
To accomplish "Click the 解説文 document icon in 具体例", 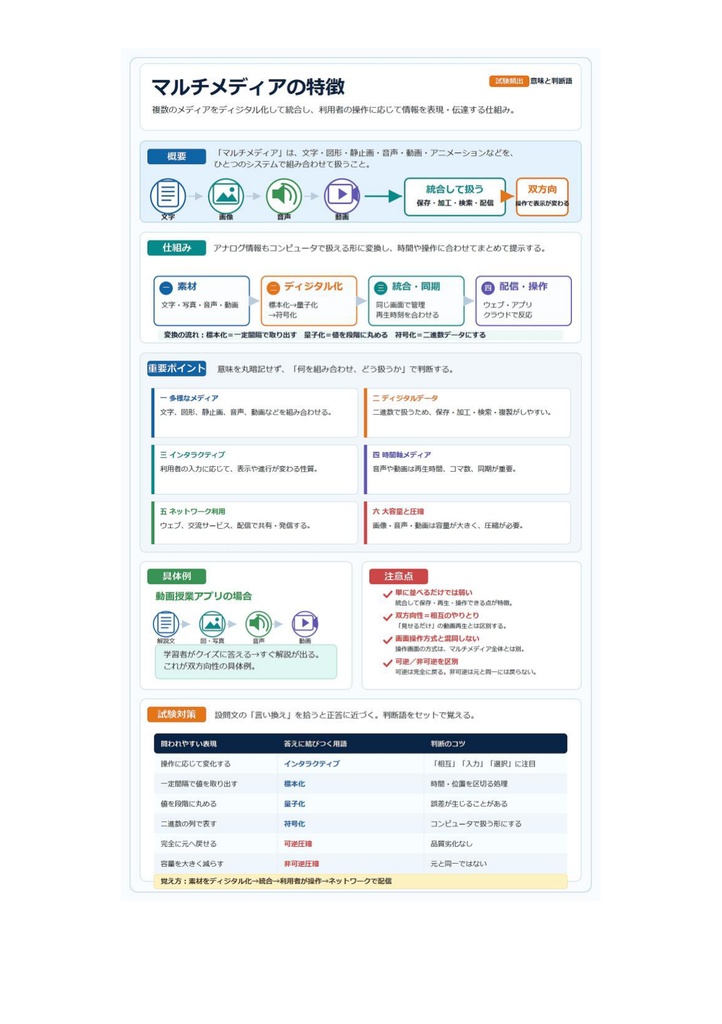I will (x=166, y=624).
